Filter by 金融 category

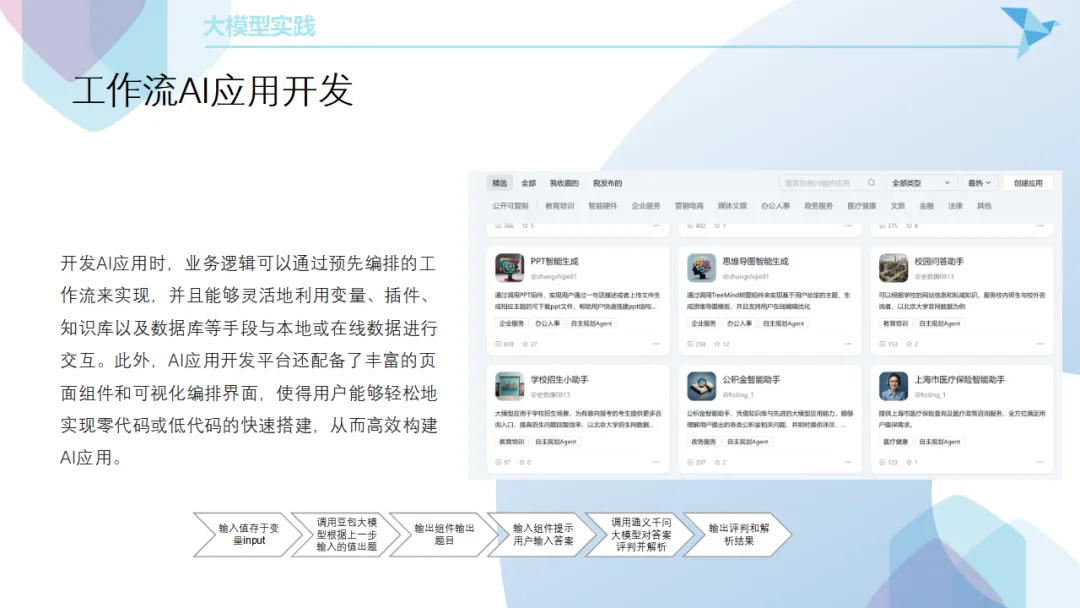pyautogui.click(x=926, y=206)
